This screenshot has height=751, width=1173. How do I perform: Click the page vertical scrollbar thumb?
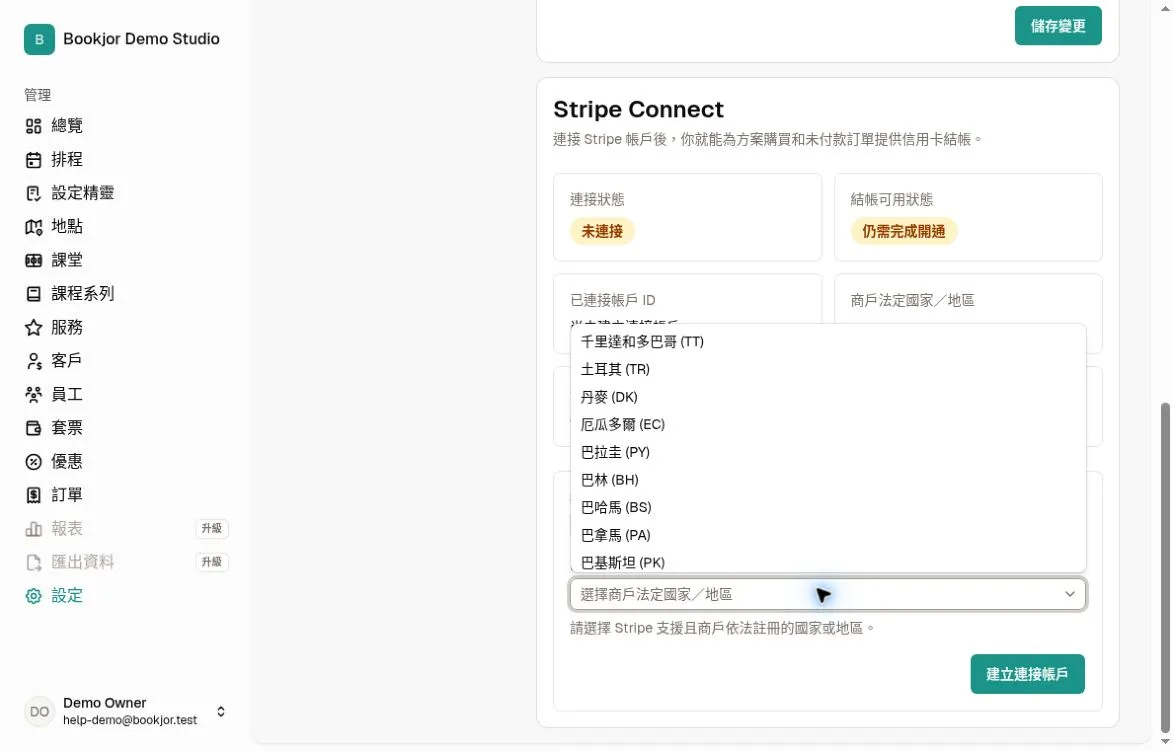click(x=1165, y=568)
